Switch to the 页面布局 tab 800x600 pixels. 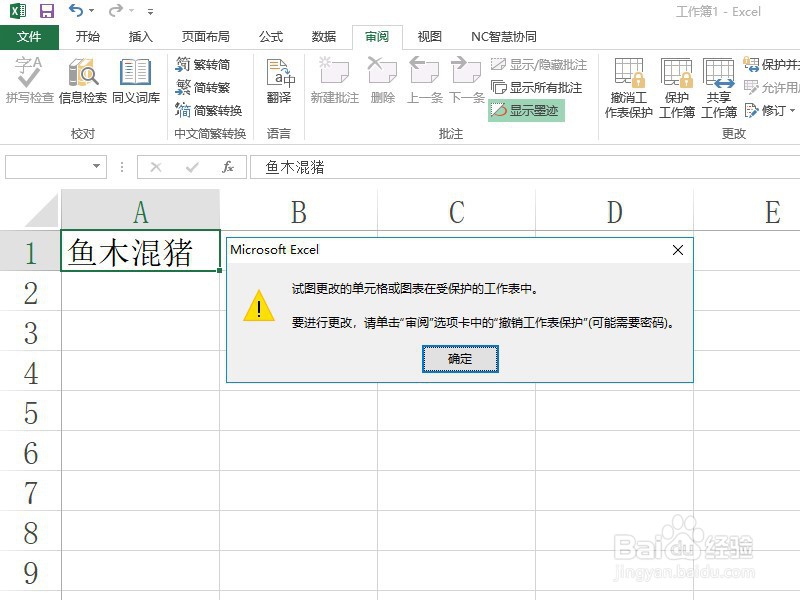[206, 37]
